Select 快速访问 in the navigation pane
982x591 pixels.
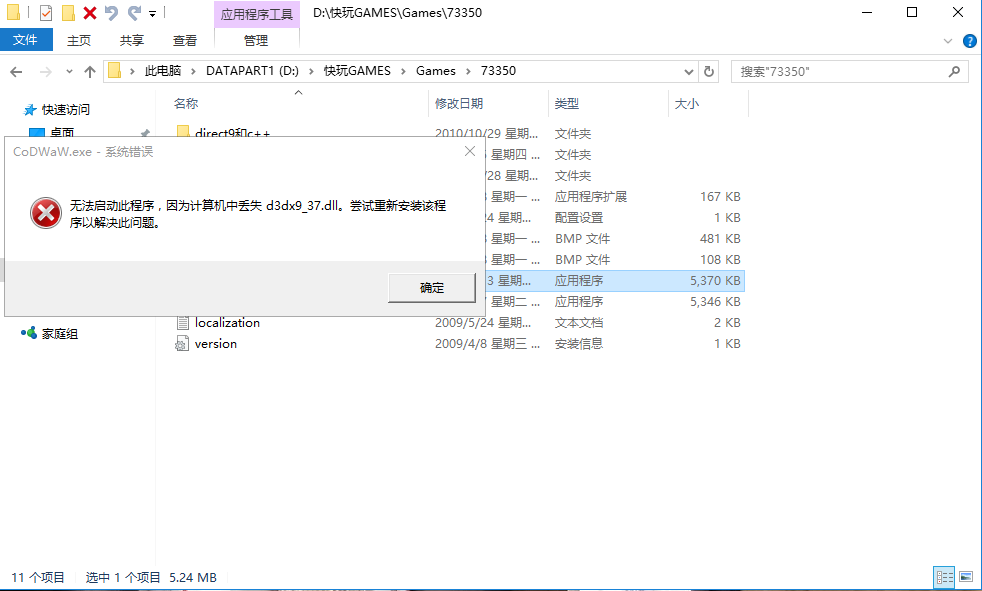[66, 110]
